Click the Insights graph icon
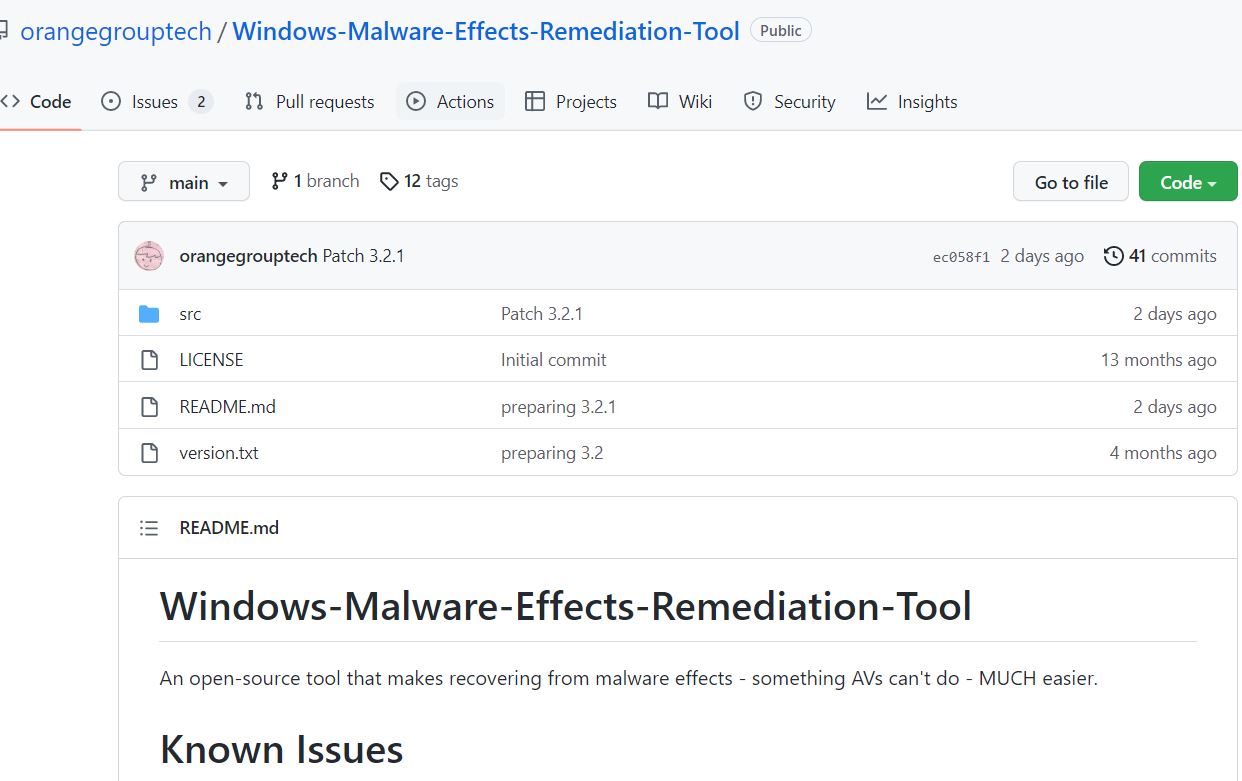The width and height of the screenshot is (1242, 781). [x=877, y=101]
